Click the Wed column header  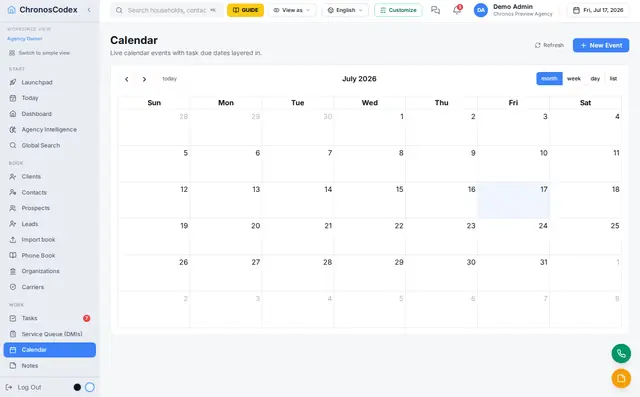pos(369,103)
